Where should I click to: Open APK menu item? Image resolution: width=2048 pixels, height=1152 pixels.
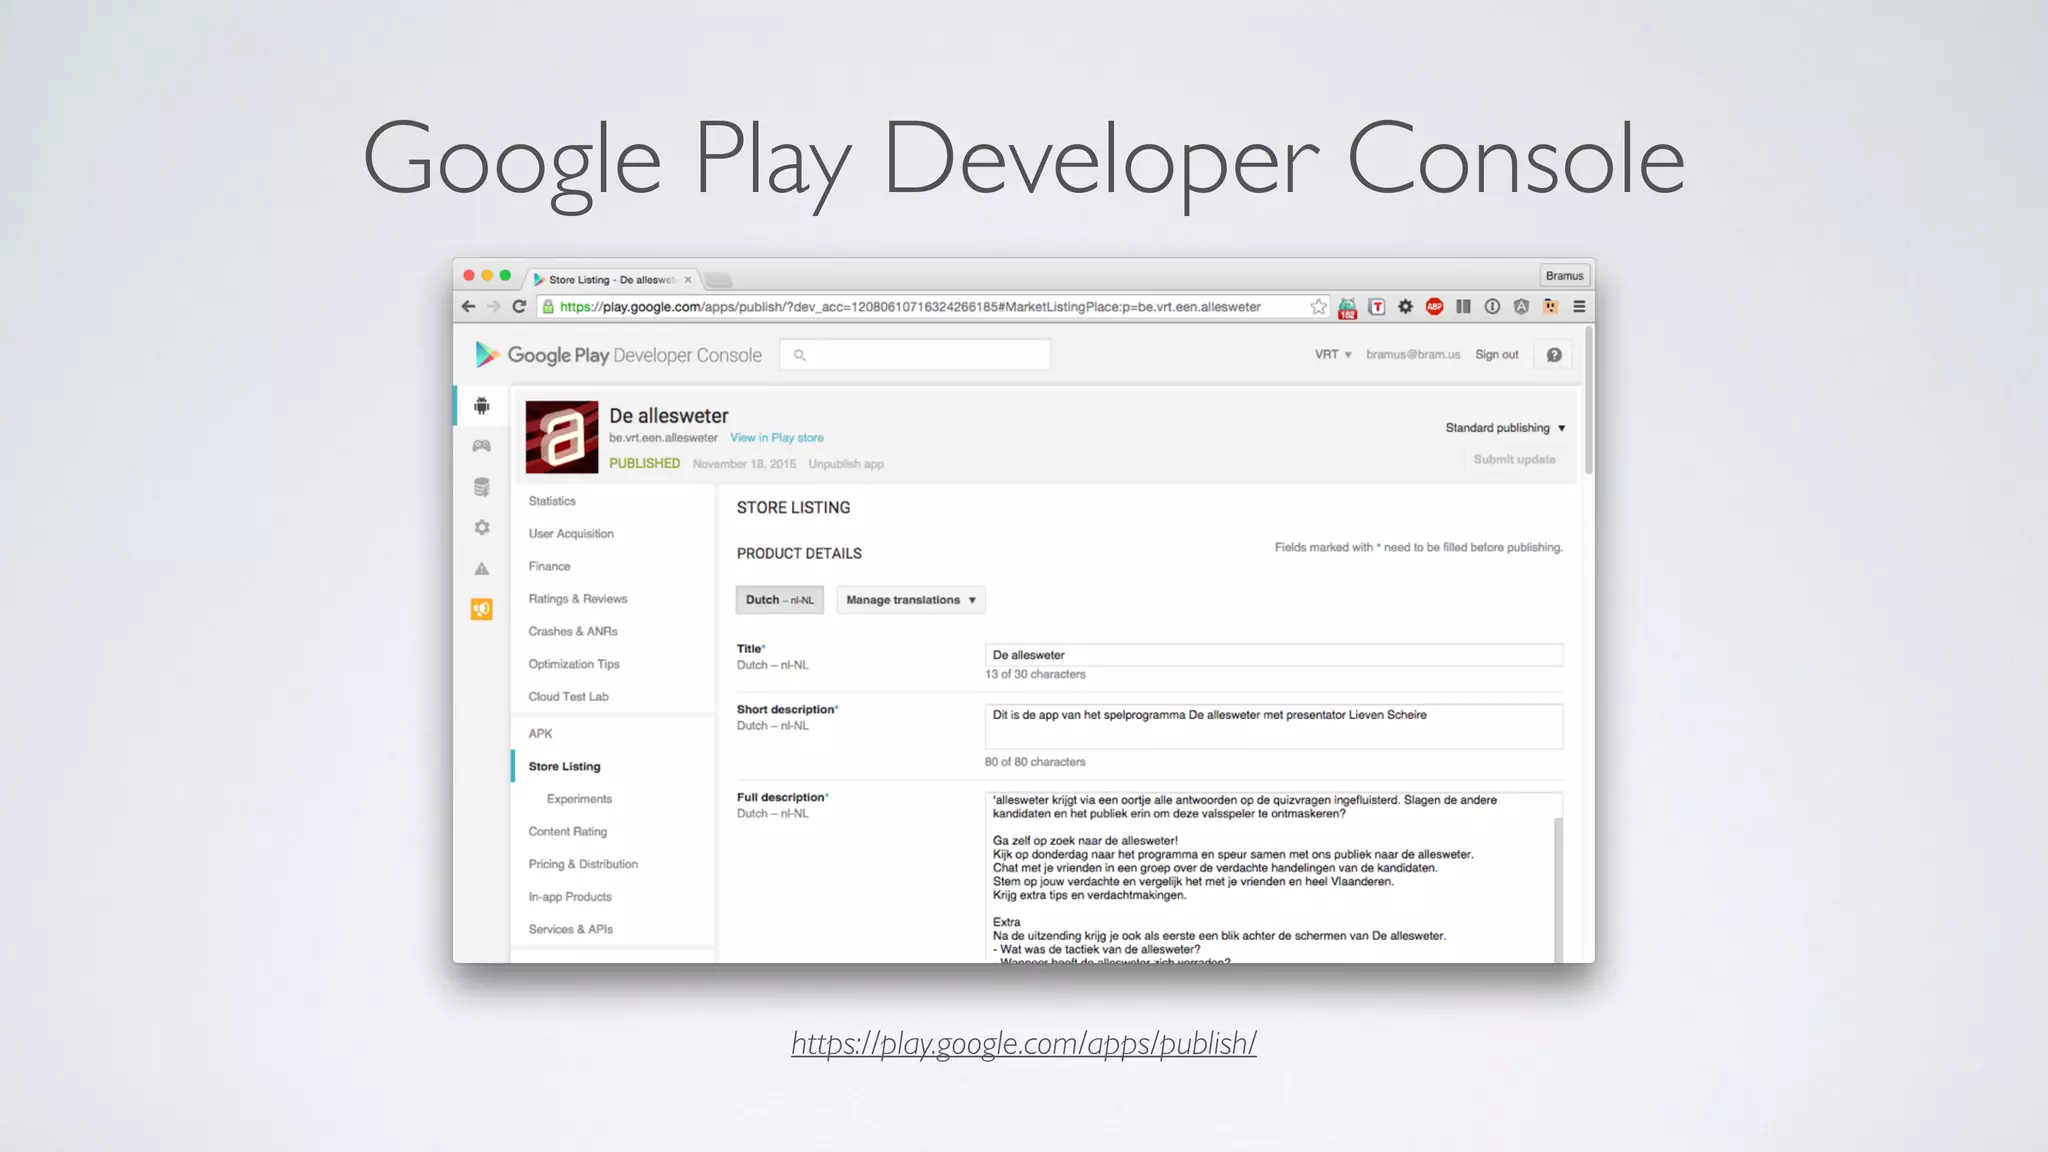click(x=540, y=734)
